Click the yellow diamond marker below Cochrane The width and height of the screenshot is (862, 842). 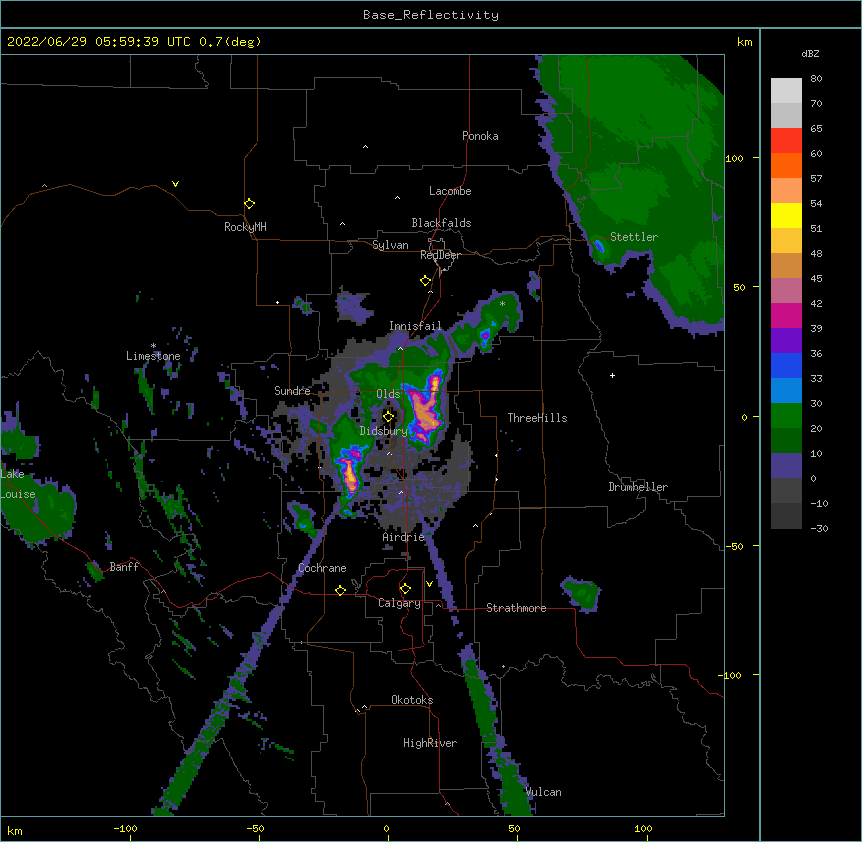click(340, 590)
